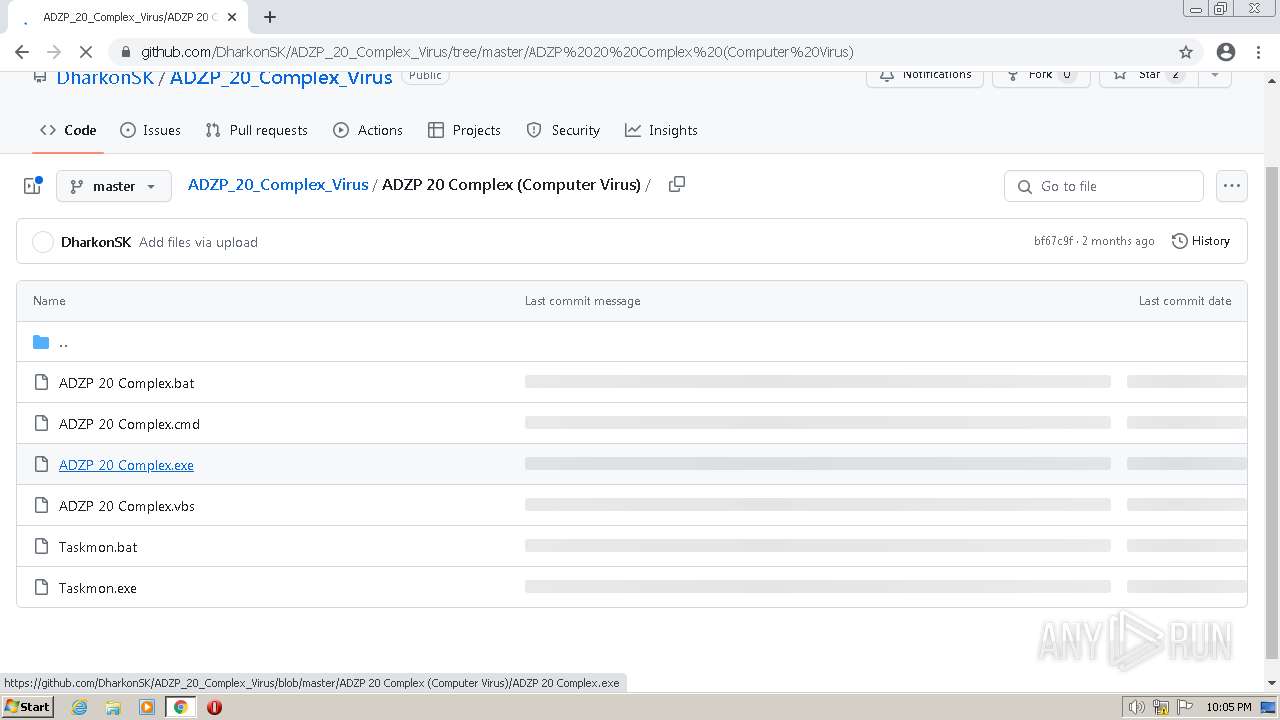
Task: Open the DharkonSK avatar image
Action: tap(43, 242)
